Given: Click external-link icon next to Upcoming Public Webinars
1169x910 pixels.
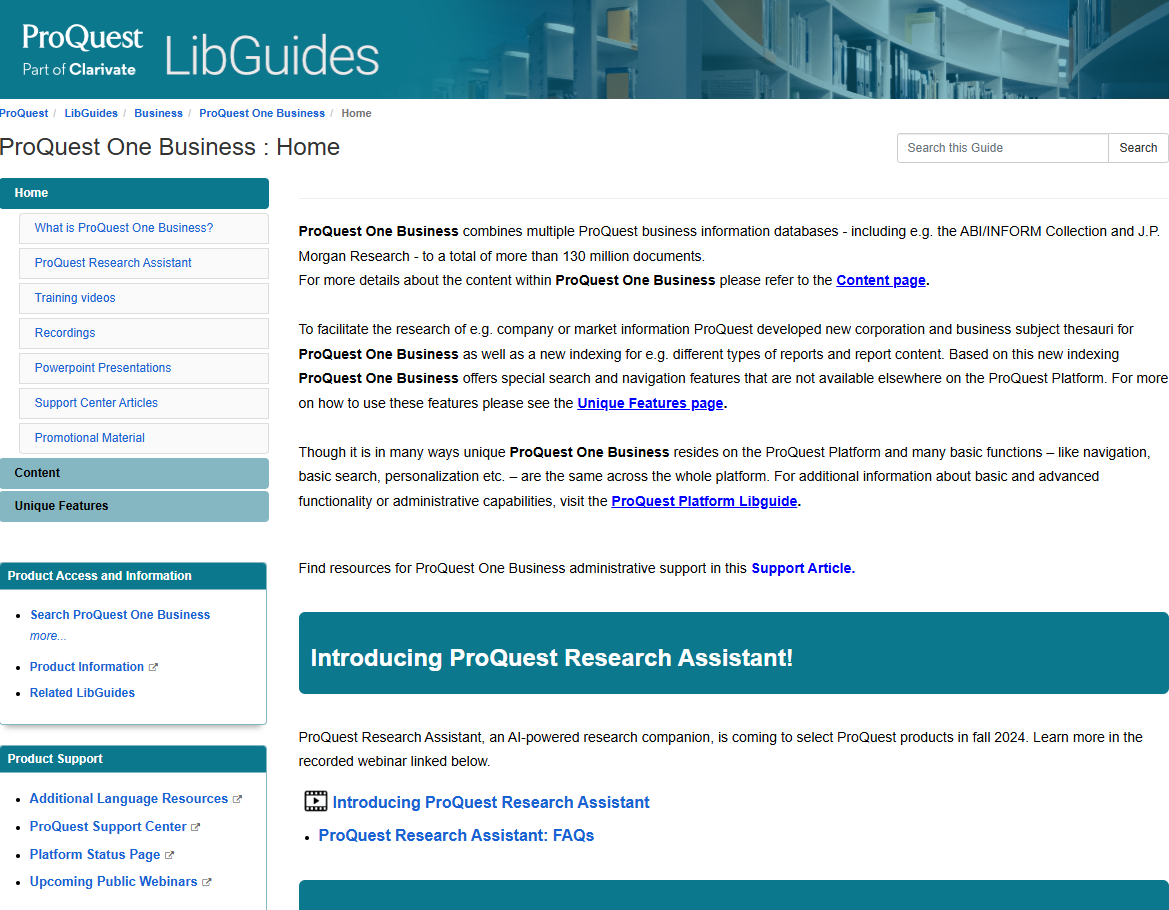Looking at the screenshot, I should 207,882.
